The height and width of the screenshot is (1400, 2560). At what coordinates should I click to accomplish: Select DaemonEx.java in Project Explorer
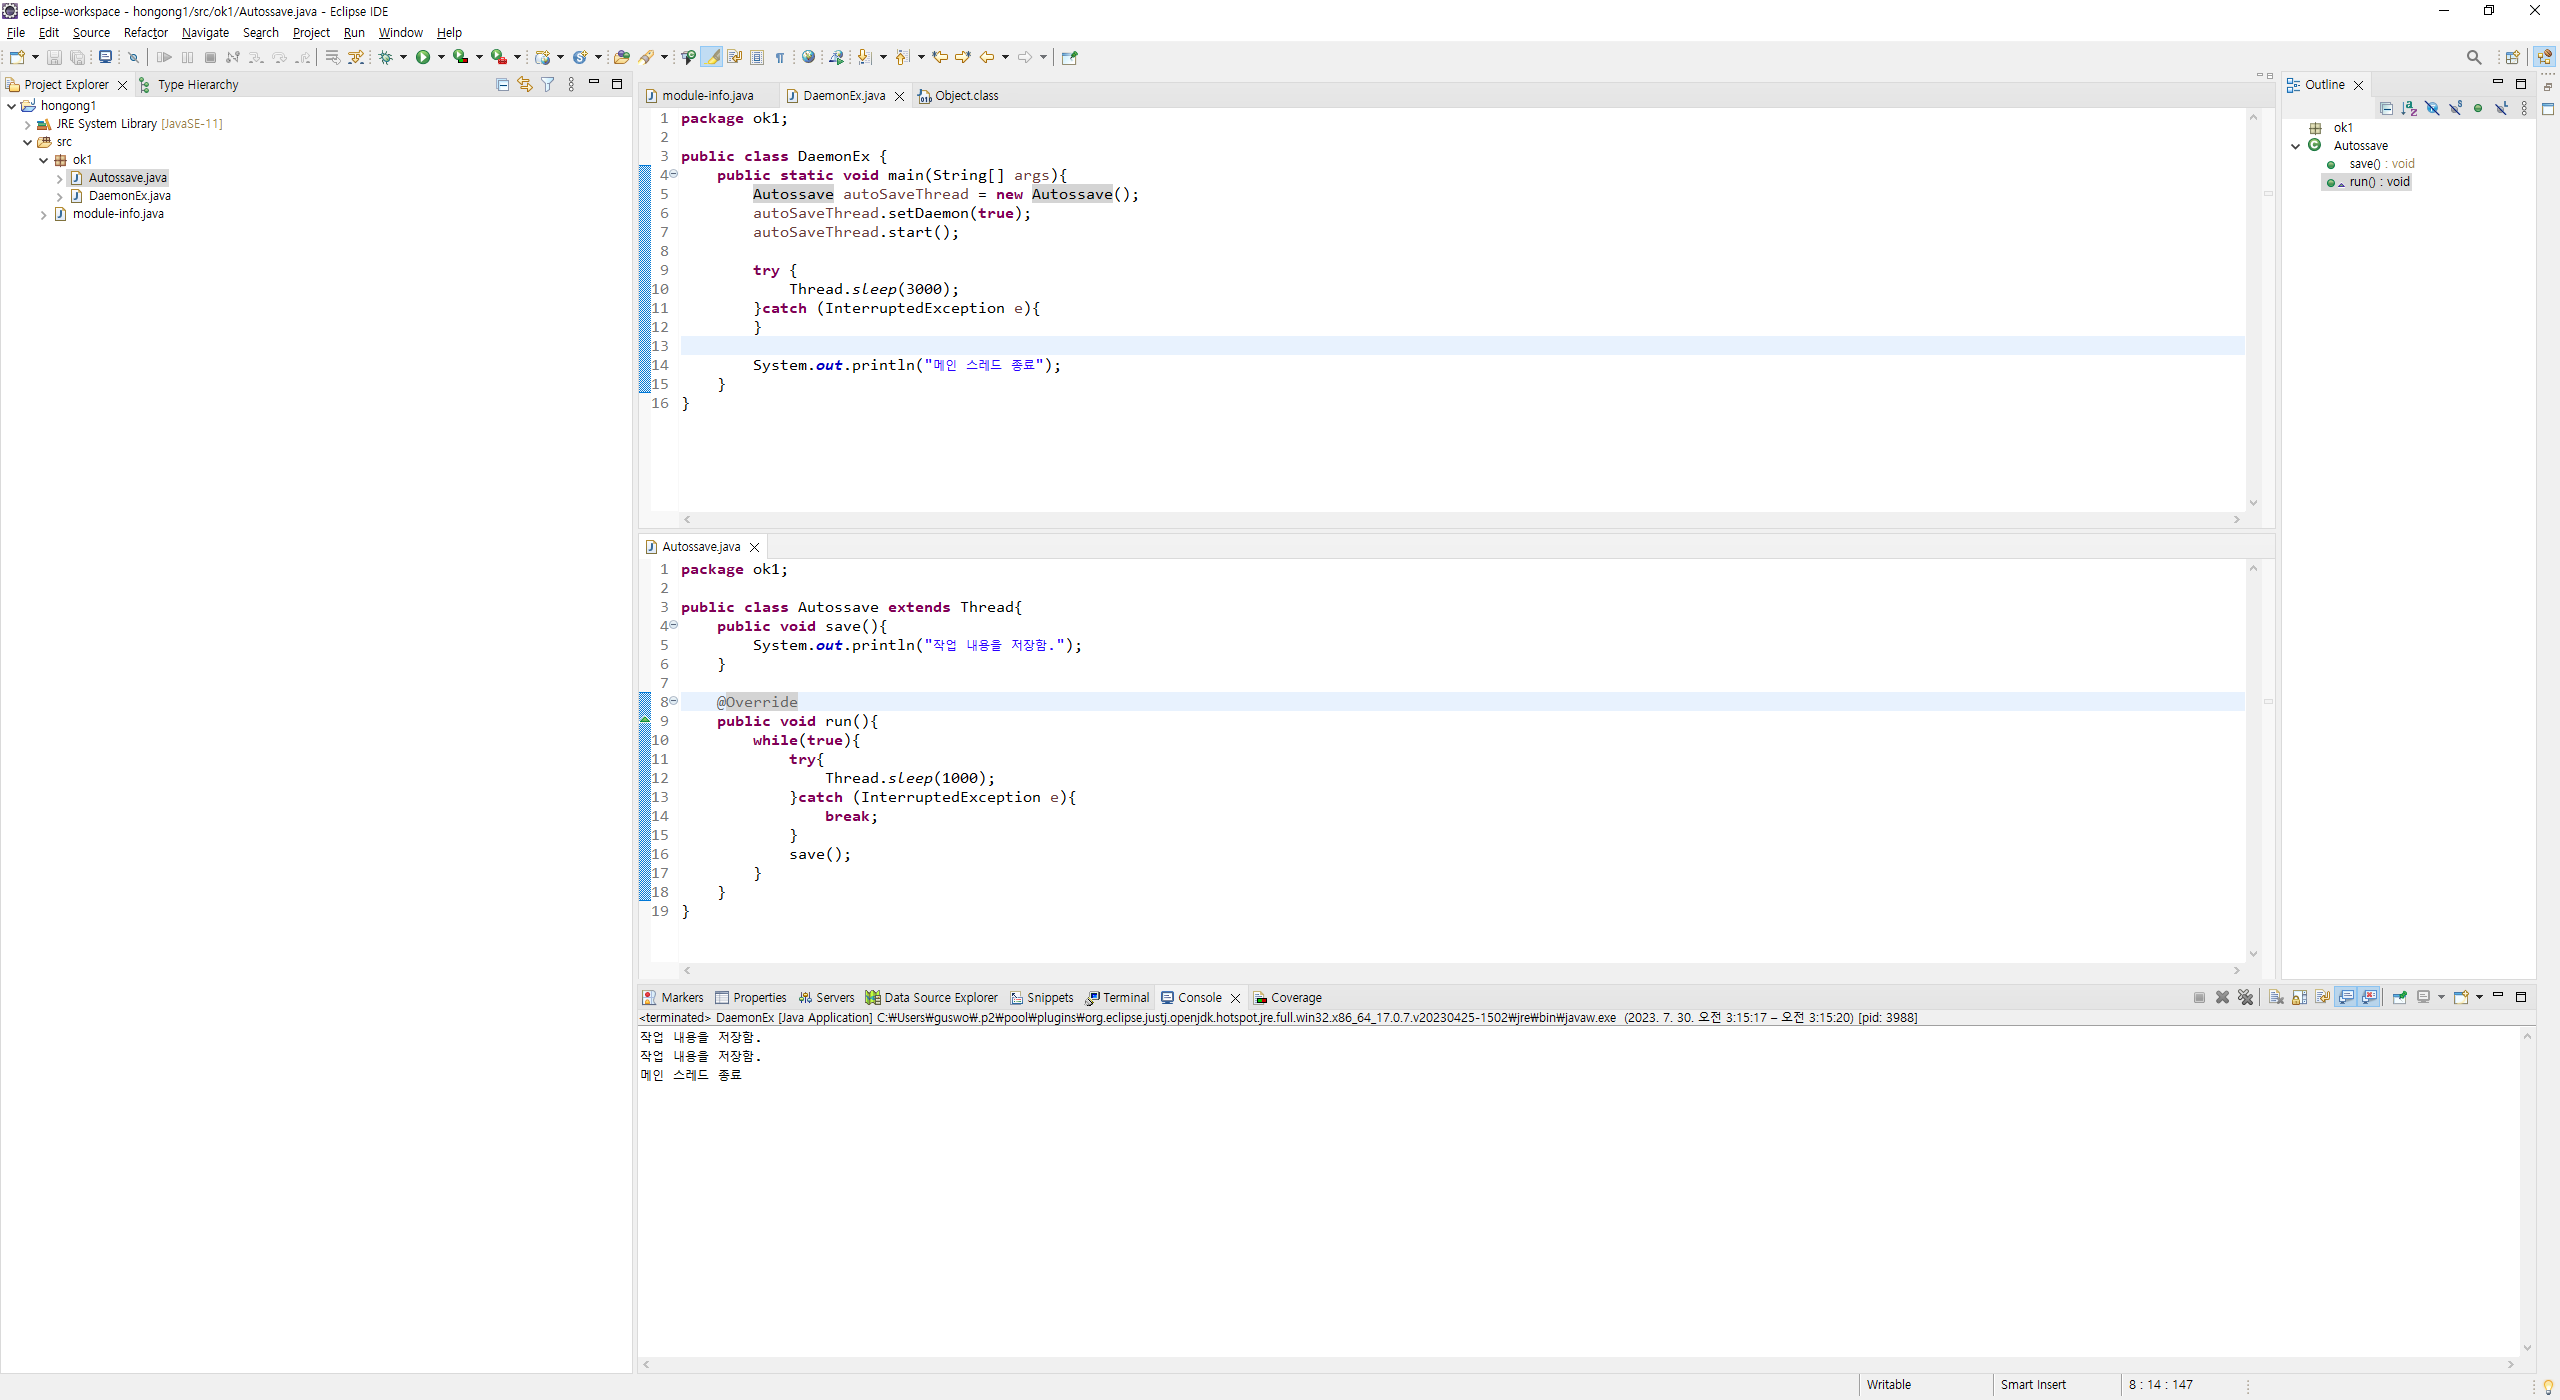[x=129, y=196]
